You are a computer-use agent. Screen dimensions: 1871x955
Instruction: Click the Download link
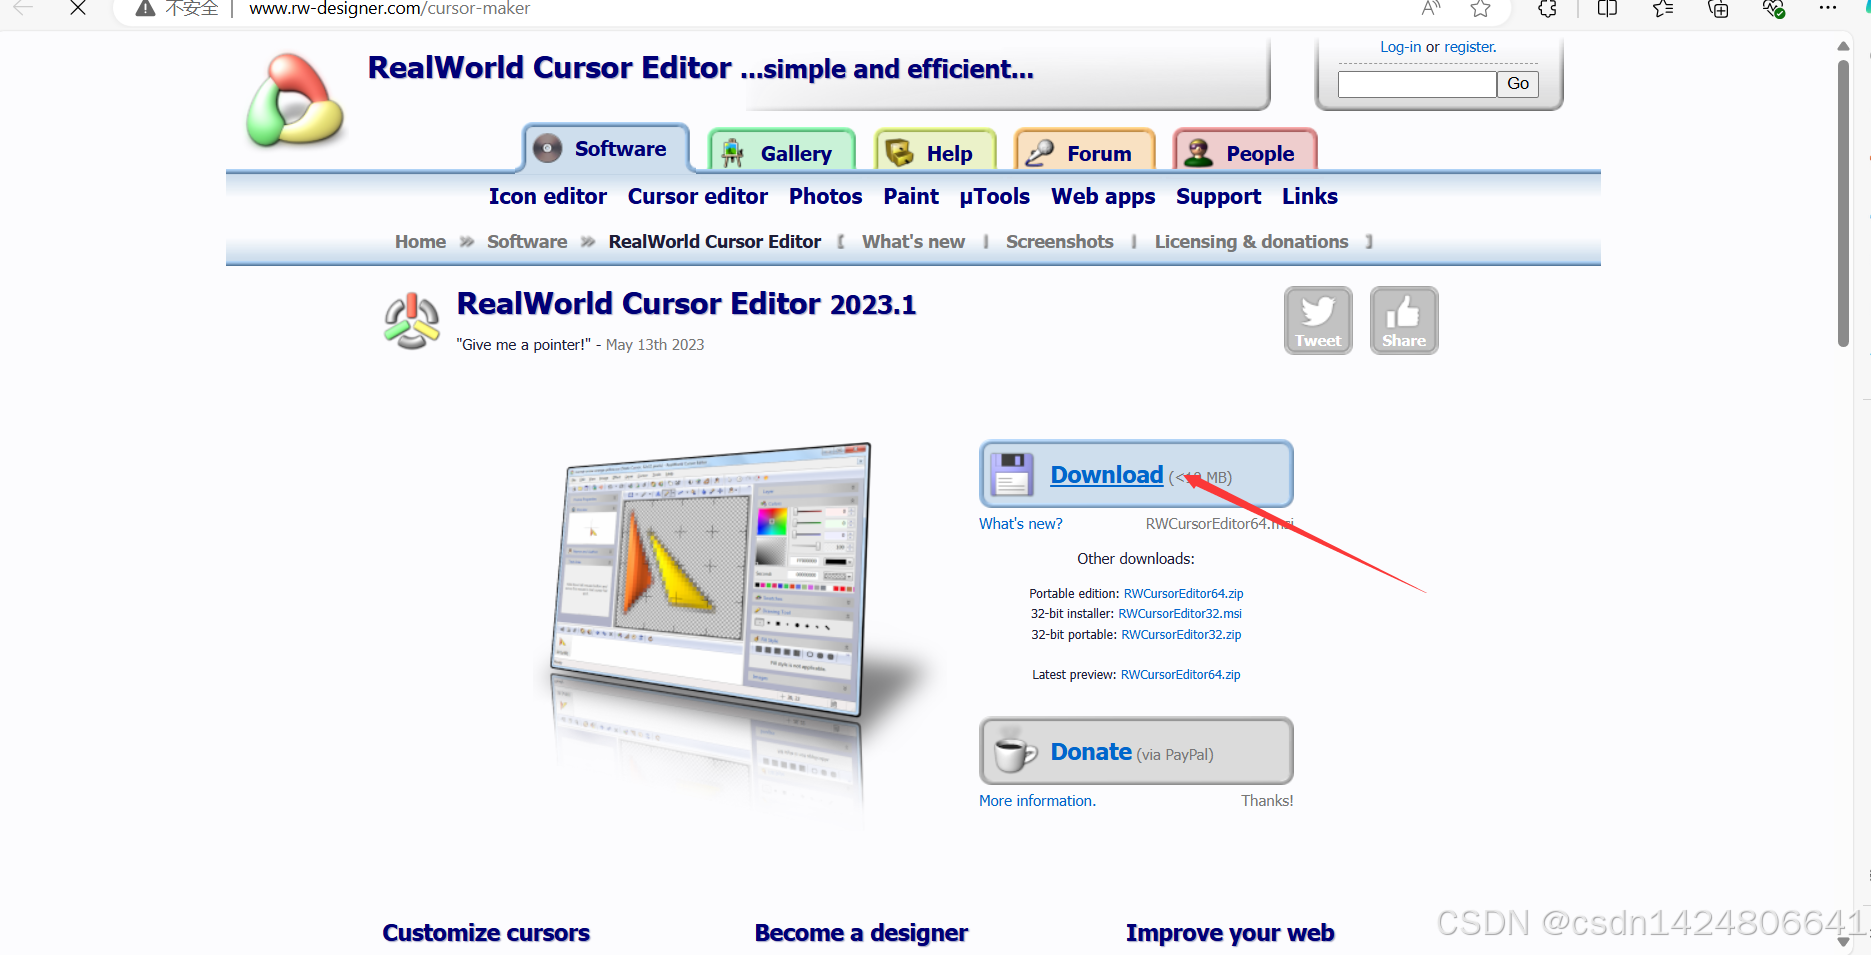(1106, 475)
